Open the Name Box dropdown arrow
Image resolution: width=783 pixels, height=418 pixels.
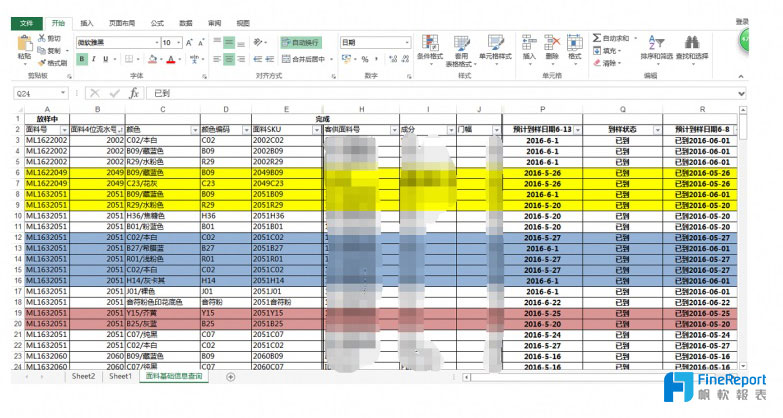point(63,93)
